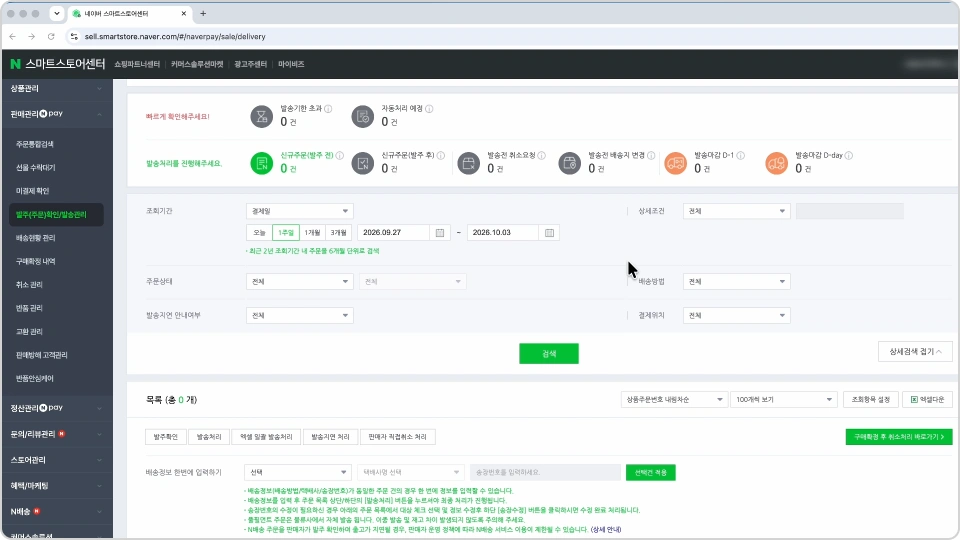Click the green 검색 button
Screen dimensions: 960x540
[549, 354]
